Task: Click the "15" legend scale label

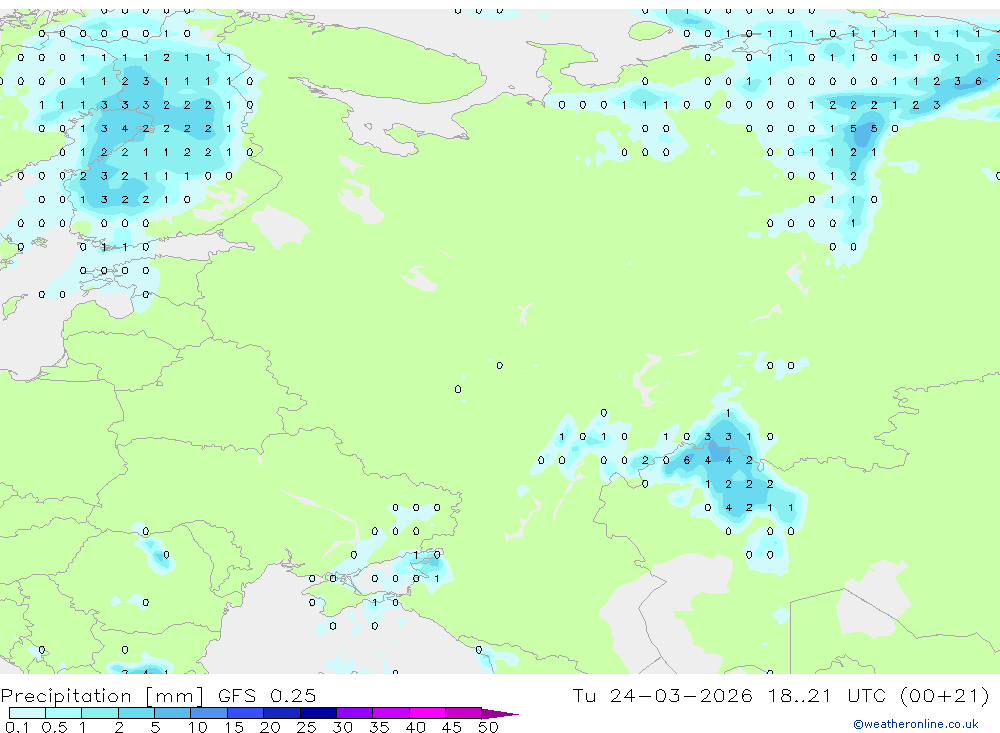Action: [234, 727]
